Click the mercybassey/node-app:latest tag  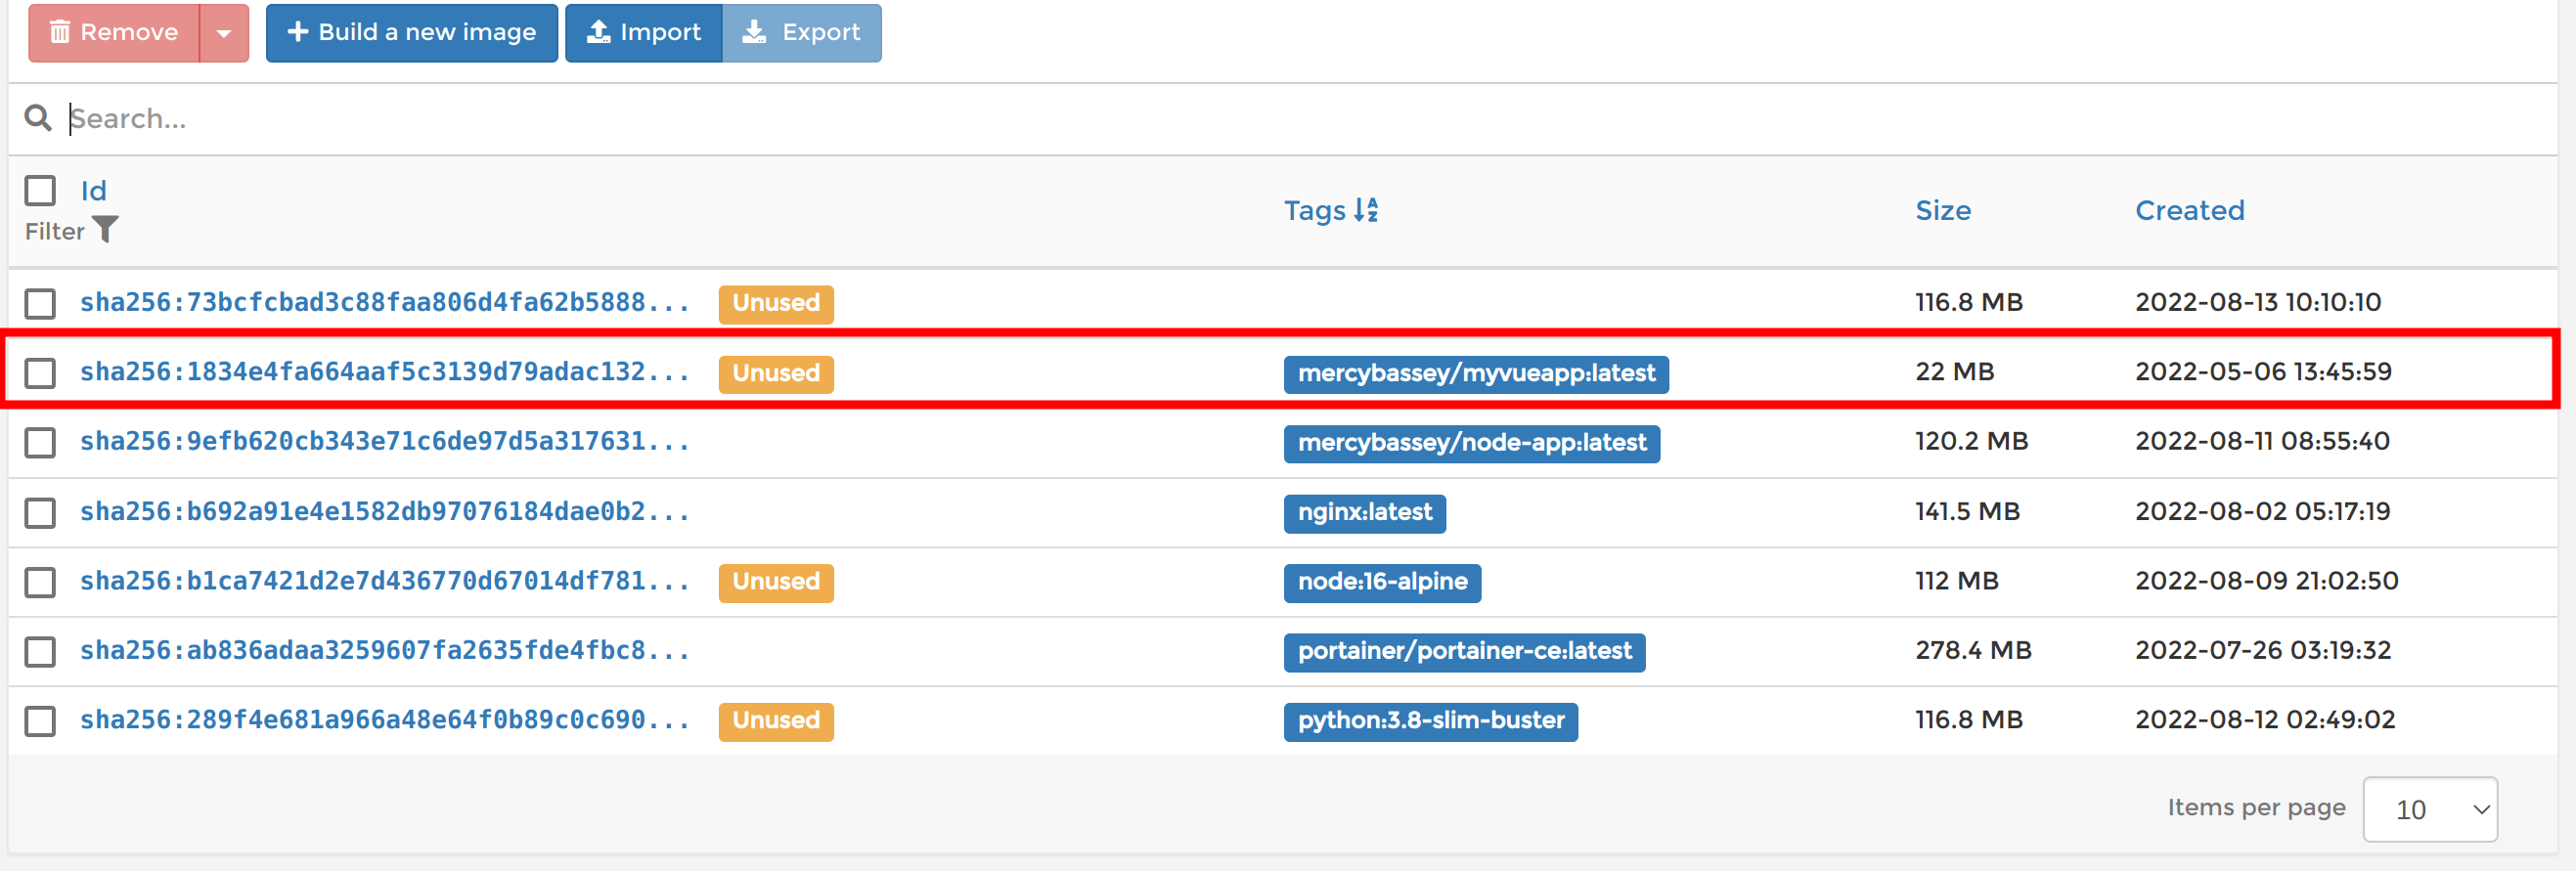click(x=1472, y=443)
